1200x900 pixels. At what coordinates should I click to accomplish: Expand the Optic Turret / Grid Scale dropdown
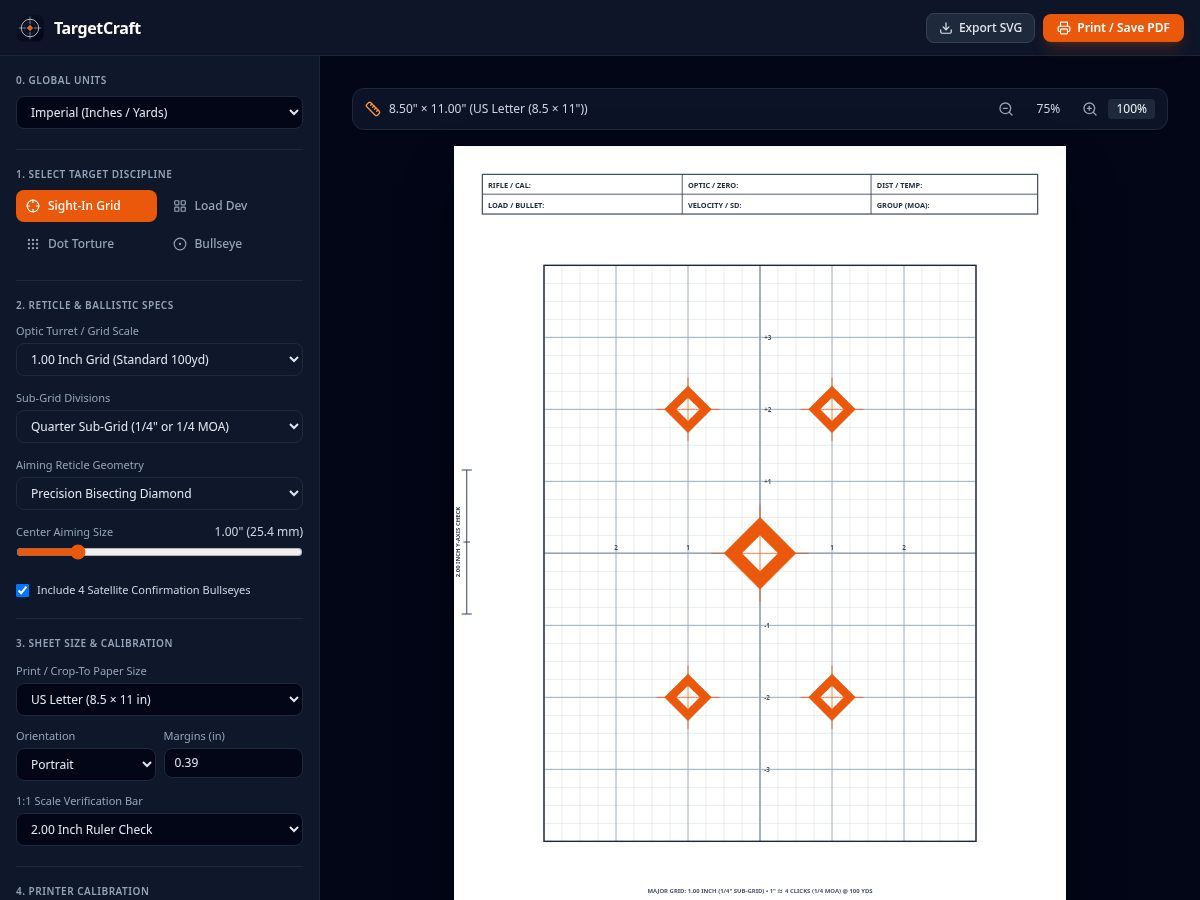[159, 359]
